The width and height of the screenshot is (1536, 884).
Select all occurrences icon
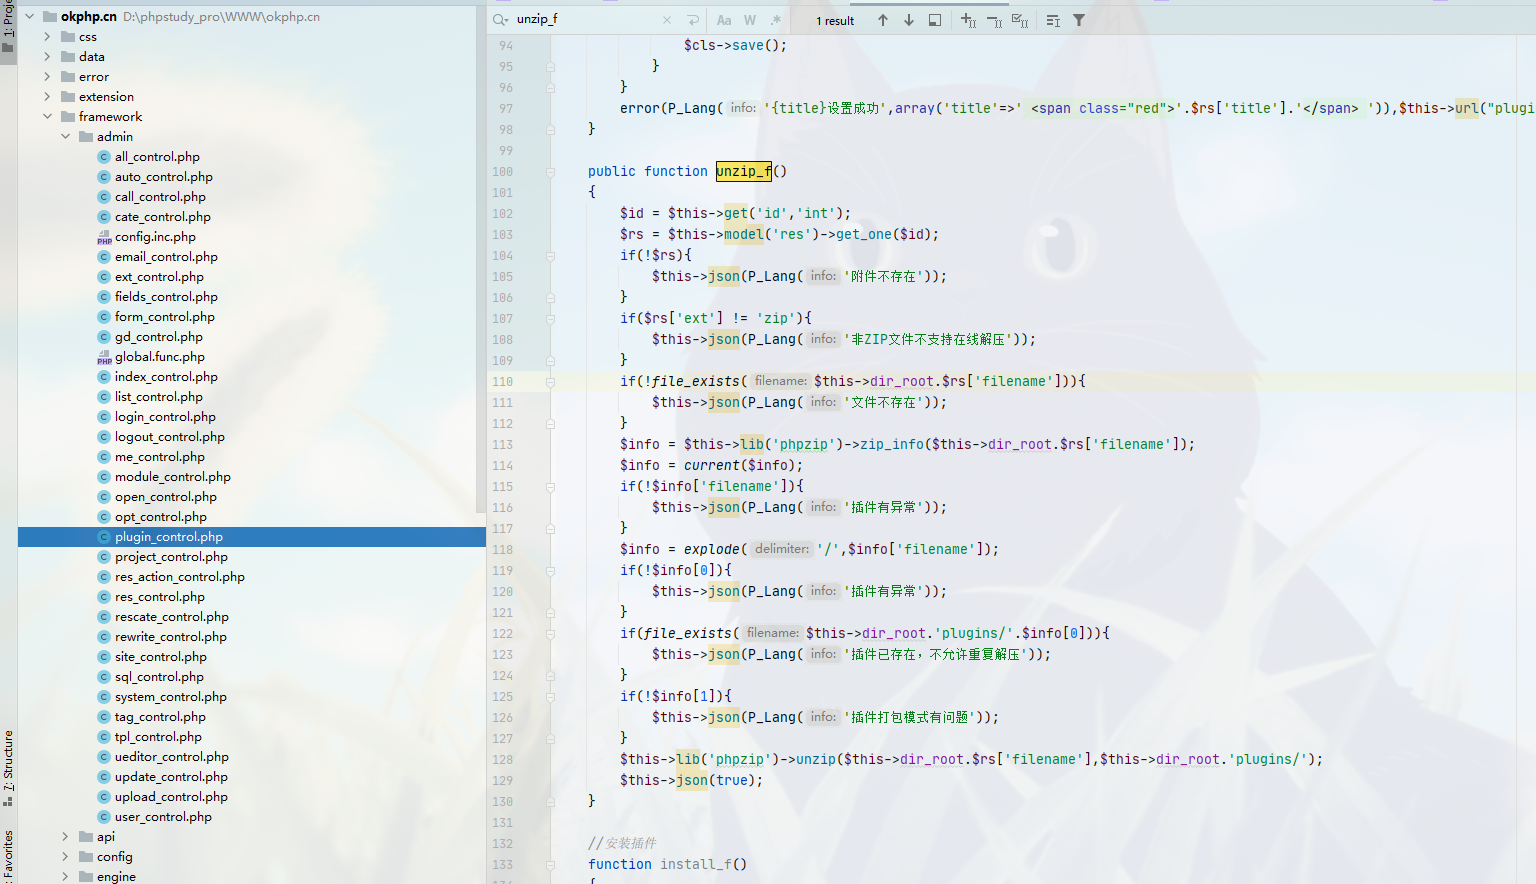(1020, 20)
